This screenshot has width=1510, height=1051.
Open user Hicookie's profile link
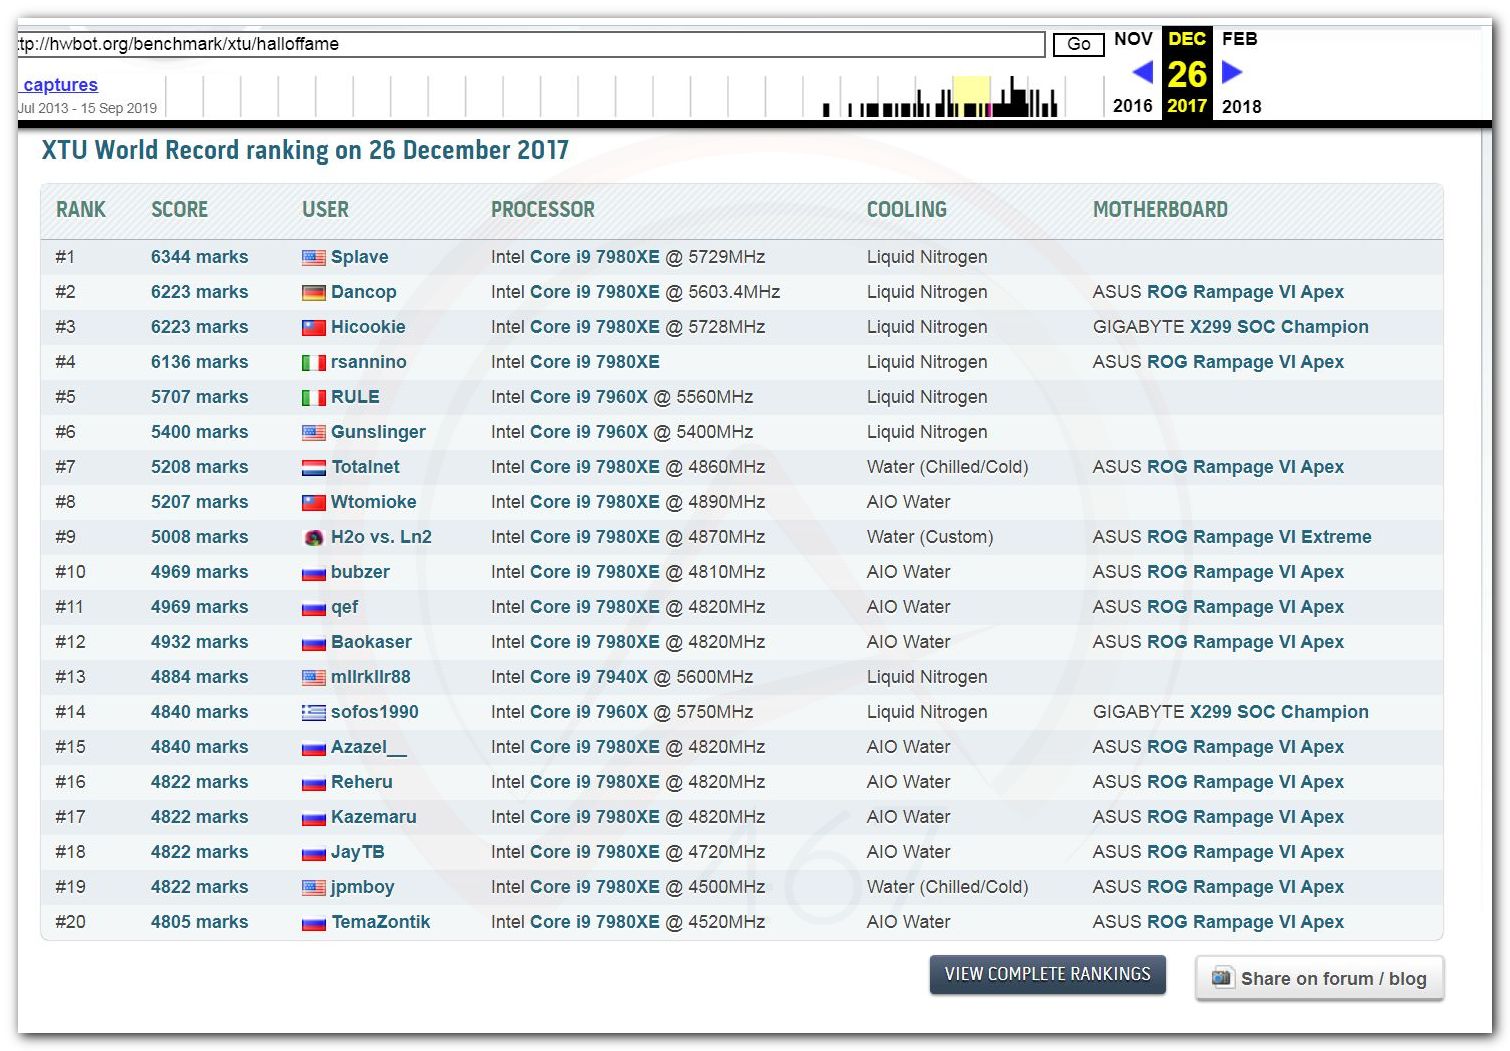tap(368, 327)
